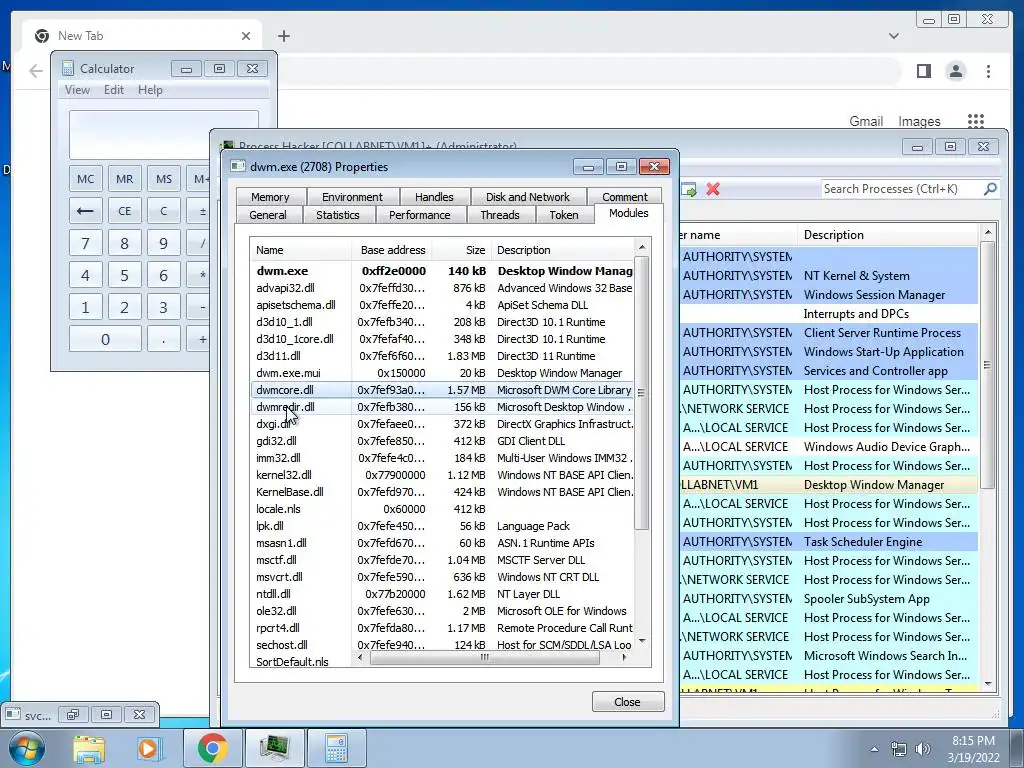Open the Calculator Help menu
This screenshot has height=768, width=1024.
click(150, 90)
